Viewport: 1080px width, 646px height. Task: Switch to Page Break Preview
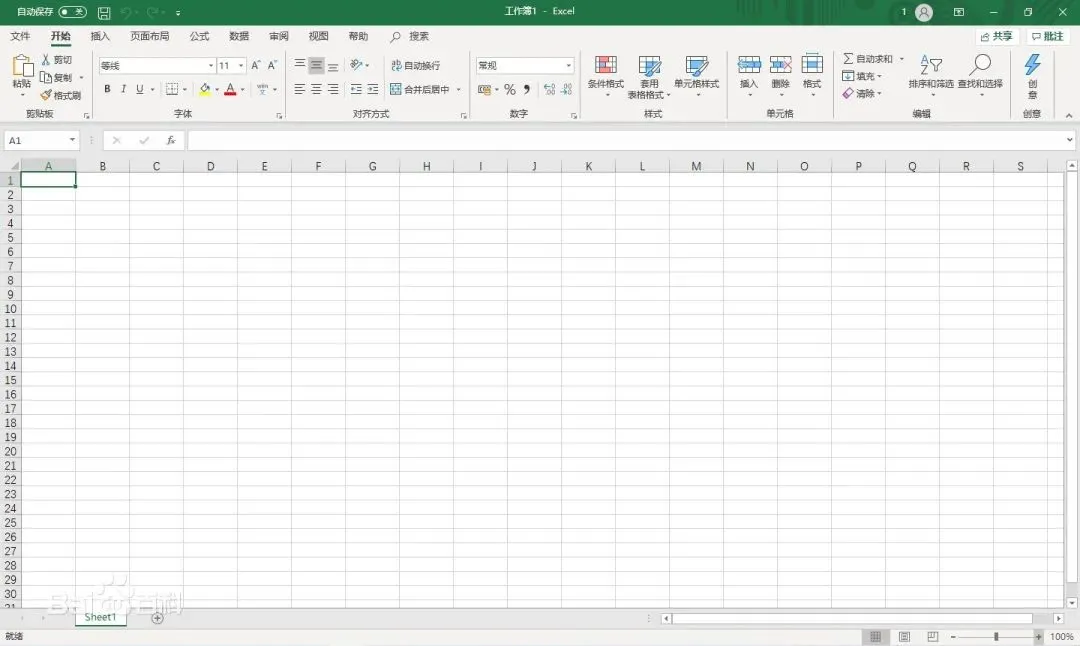coord(933,636)
